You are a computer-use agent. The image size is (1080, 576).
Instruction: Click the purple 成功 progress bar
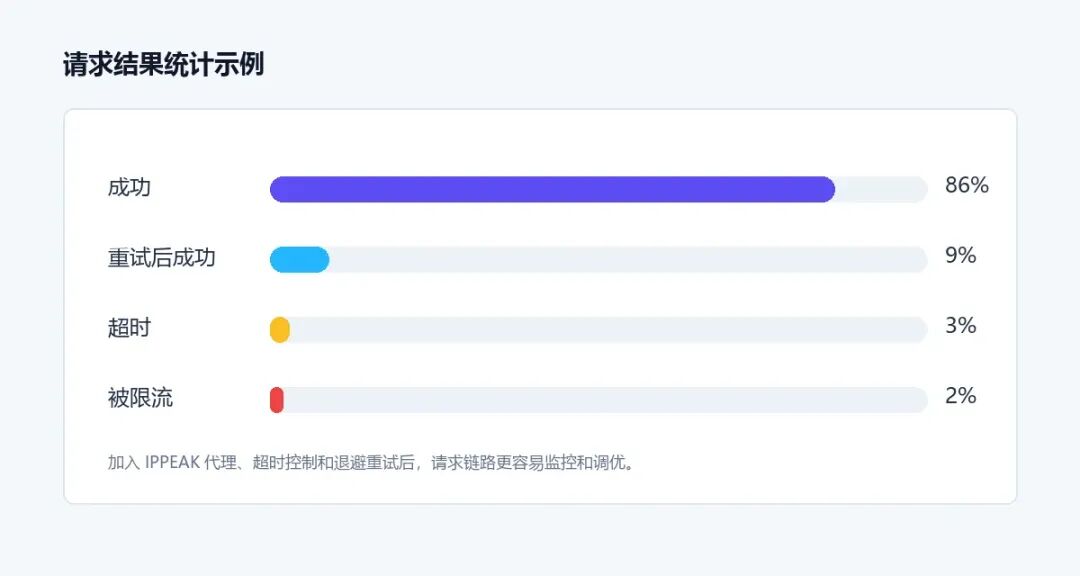(552, 189)
